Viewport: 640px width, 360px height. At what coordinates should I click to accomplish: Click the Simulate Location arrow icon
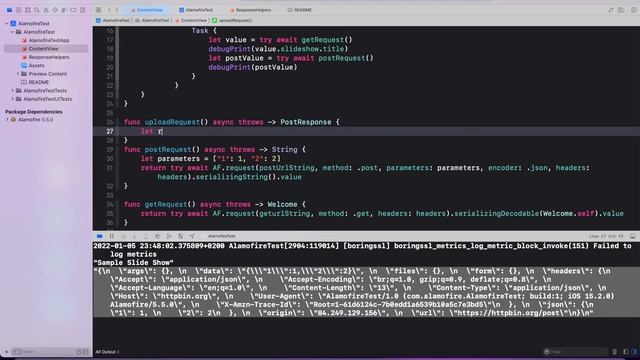point(192,236)
